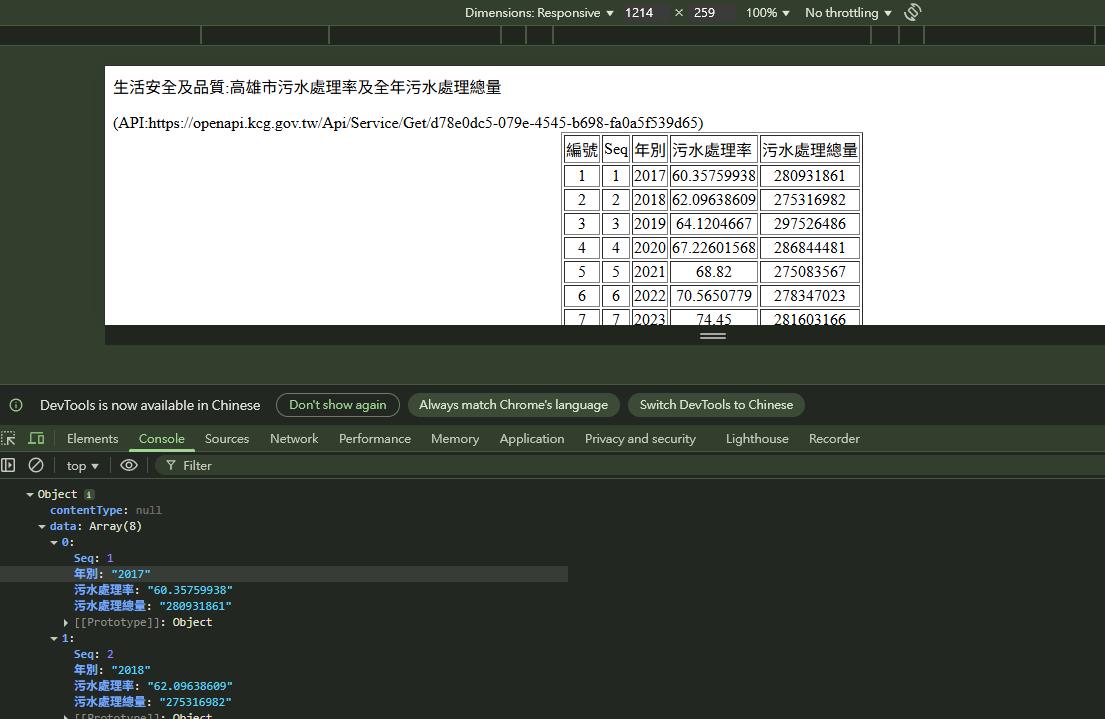Choose Always match Chrome's language

point(513,405)
